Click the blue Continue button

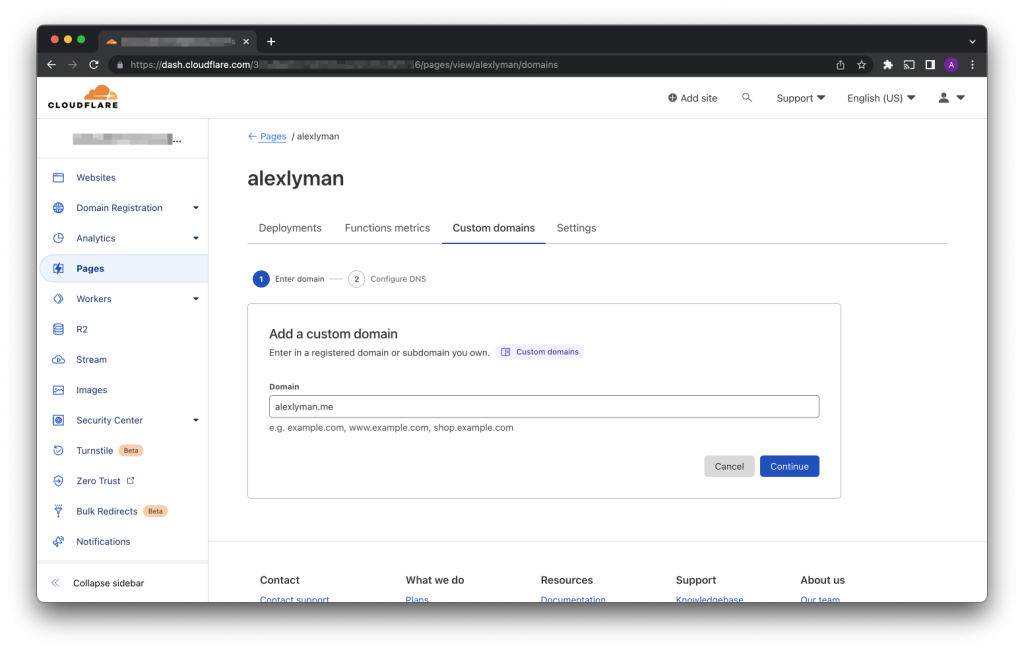tap(789, 466)
